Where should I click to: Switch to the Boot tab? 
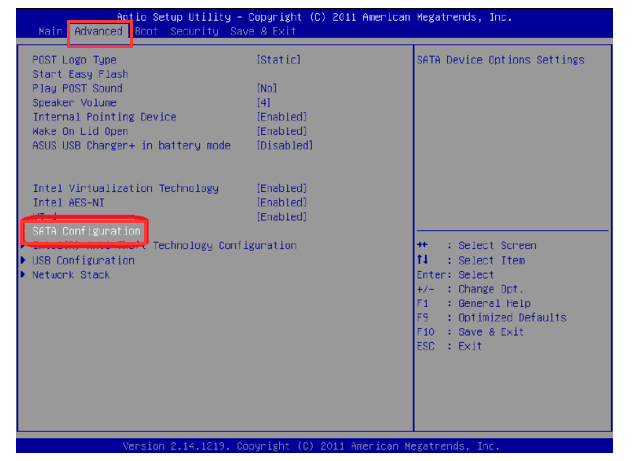(x=146, y=31)
